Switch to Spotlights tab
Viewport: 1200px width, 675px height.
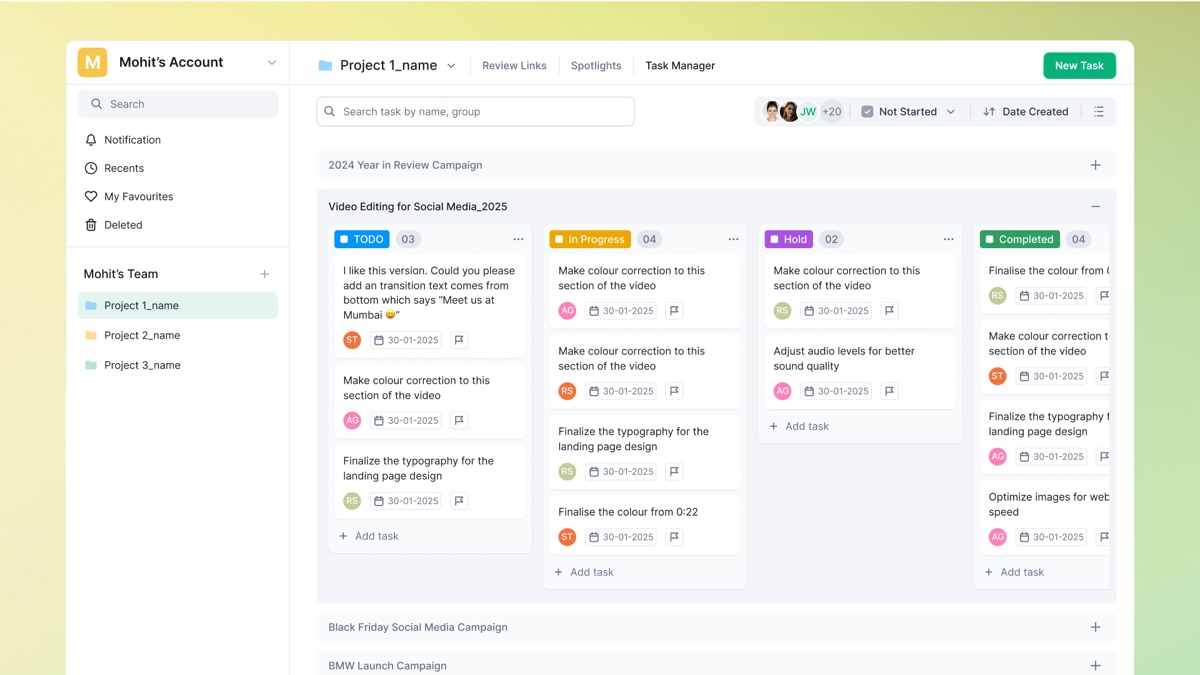[x=596, y=66]
